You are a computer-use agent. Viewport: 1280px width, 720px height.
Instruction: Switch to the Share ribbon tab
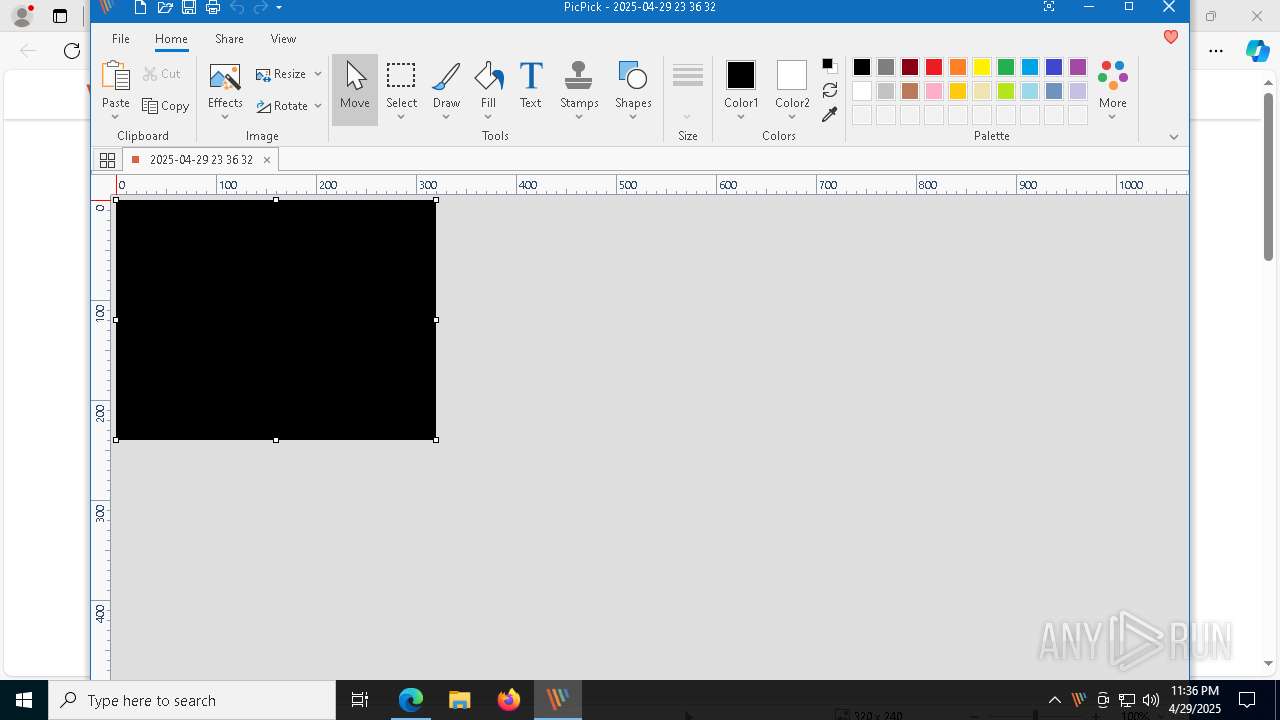pyautogui.click(x=229, y=39)
